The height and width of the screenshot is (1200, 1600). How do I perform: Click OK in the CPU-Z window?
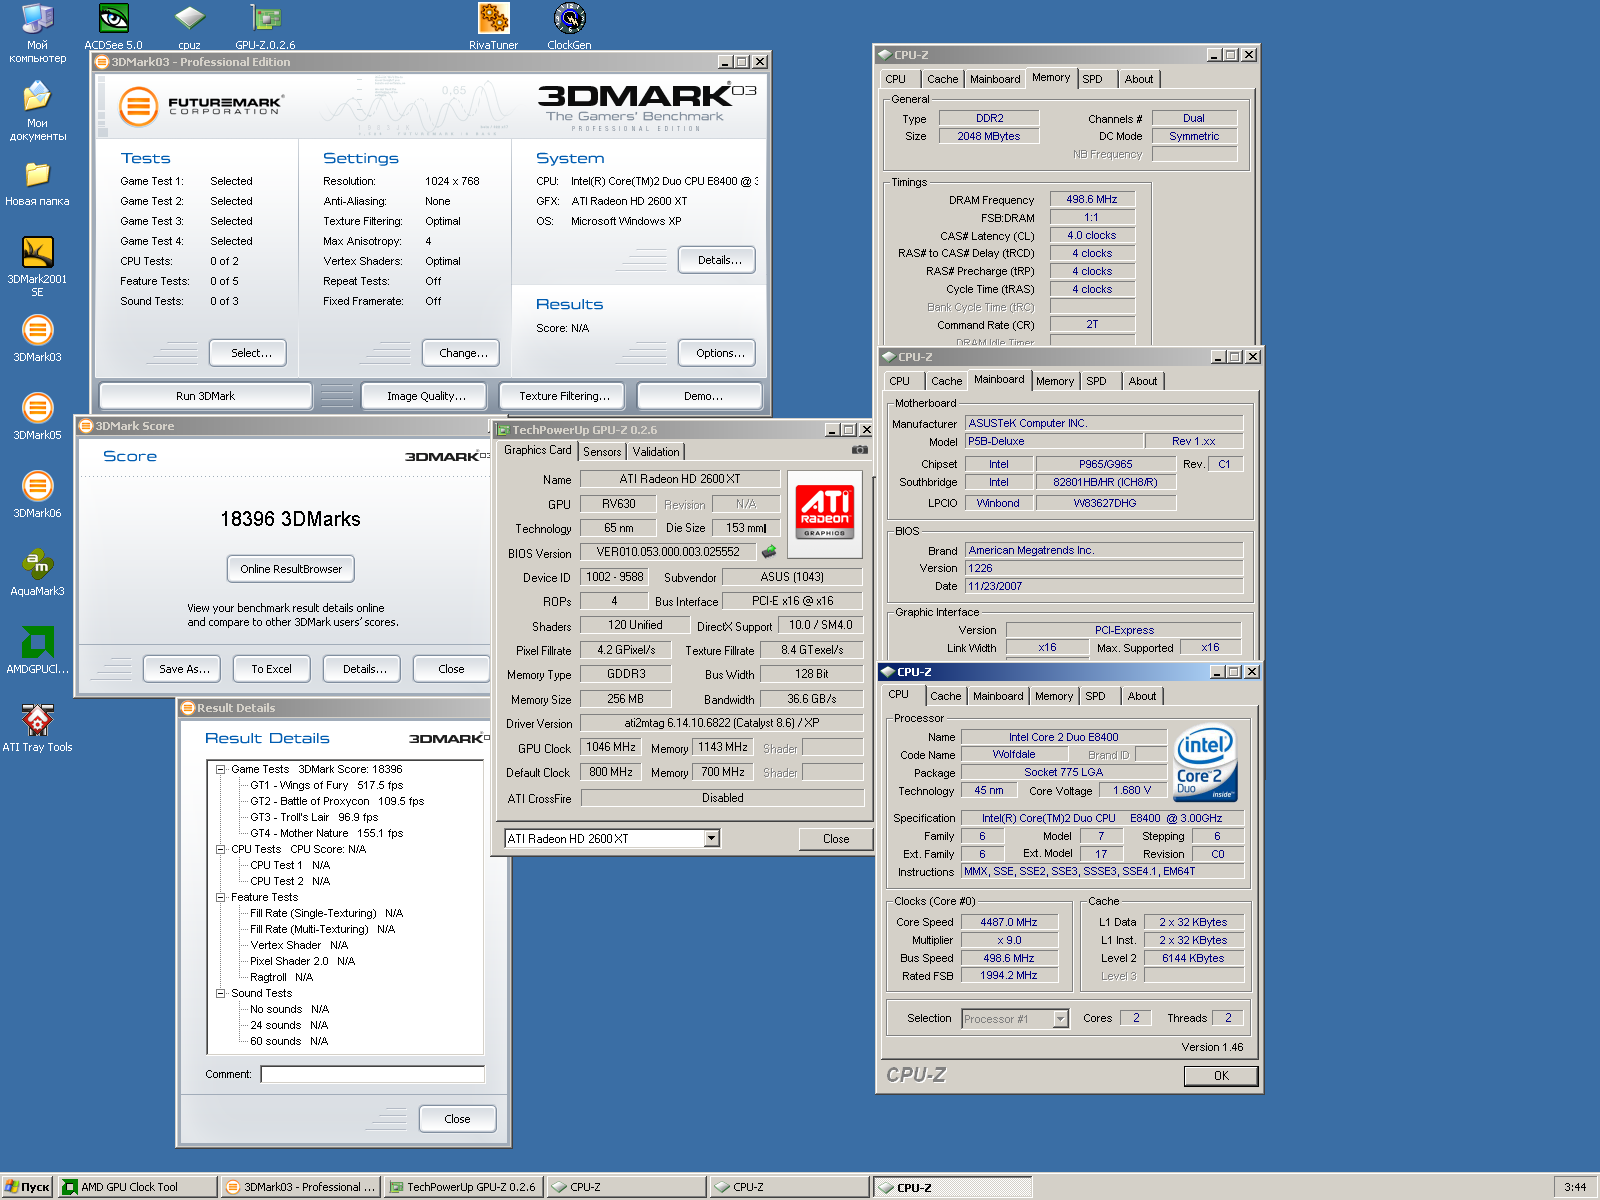1221,1076
